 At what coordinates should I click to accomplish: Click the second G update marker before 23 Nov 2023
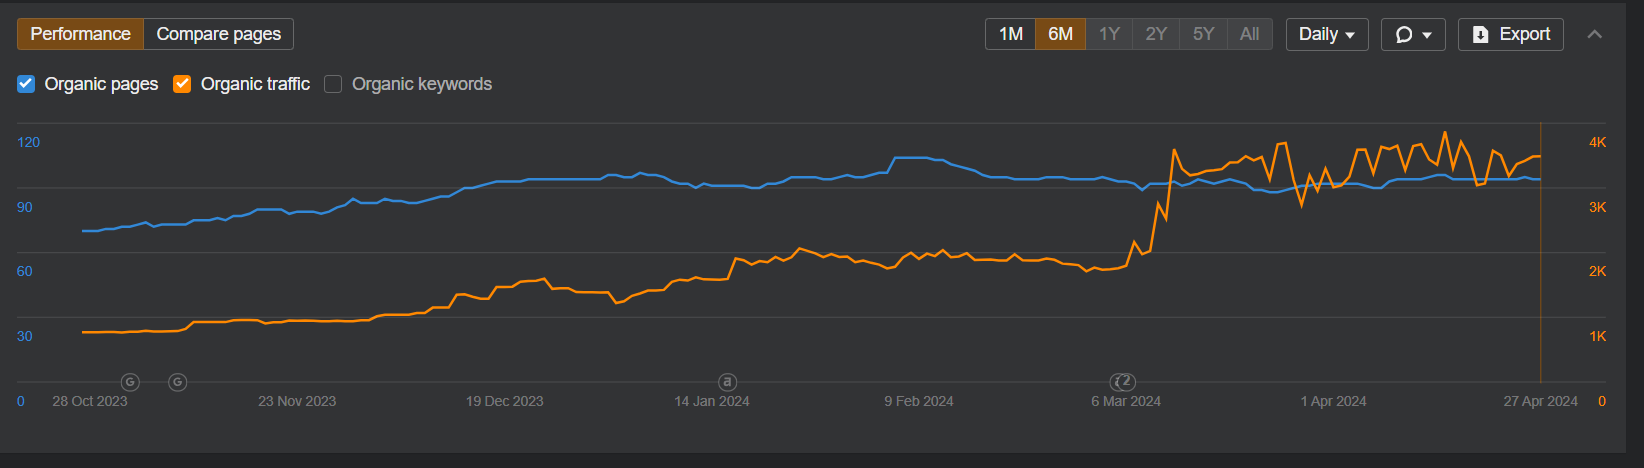(x=177, y=382)
